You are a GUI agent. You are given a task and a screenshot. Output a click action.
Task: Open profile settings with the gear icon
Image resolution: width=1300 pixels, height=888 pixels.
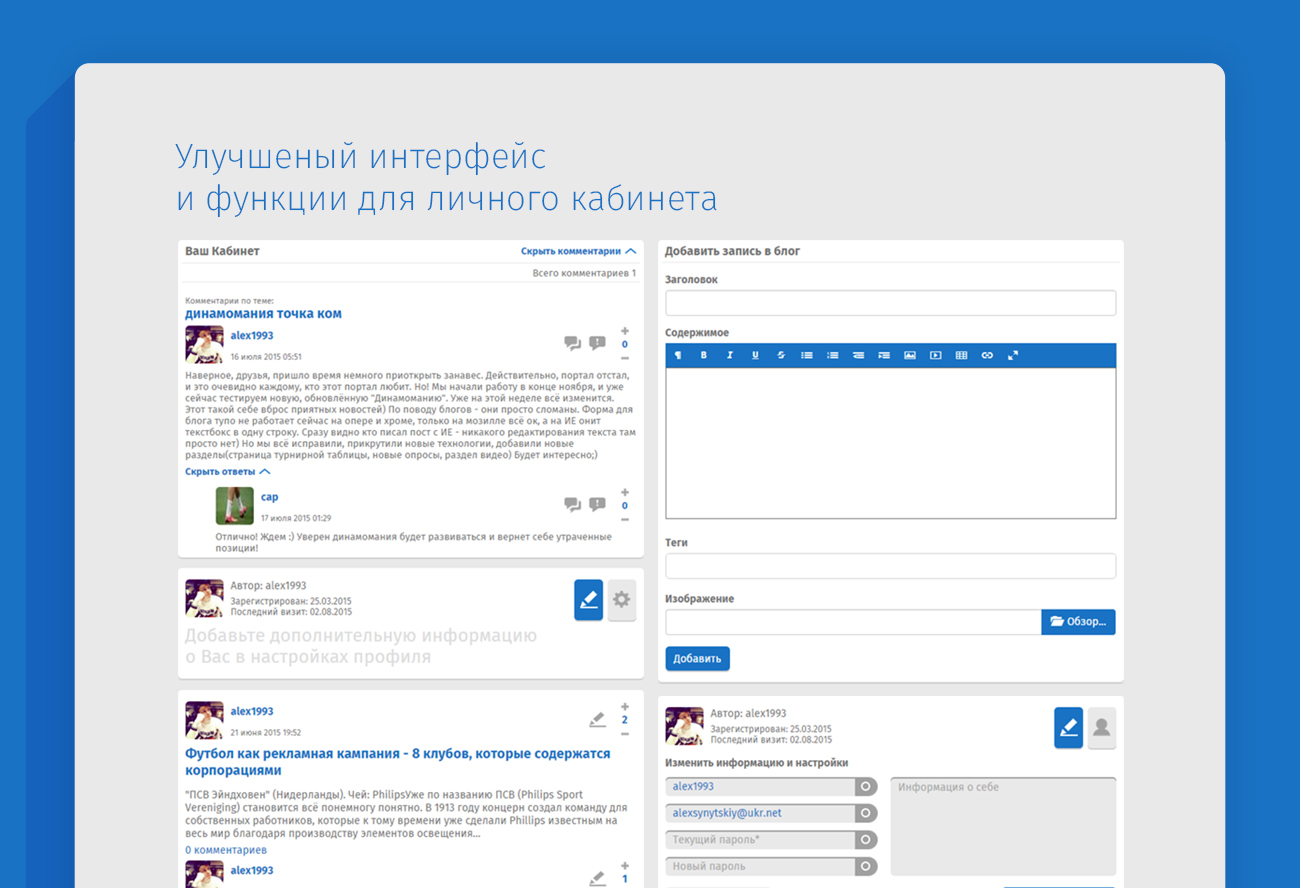[x=621, y=600]
